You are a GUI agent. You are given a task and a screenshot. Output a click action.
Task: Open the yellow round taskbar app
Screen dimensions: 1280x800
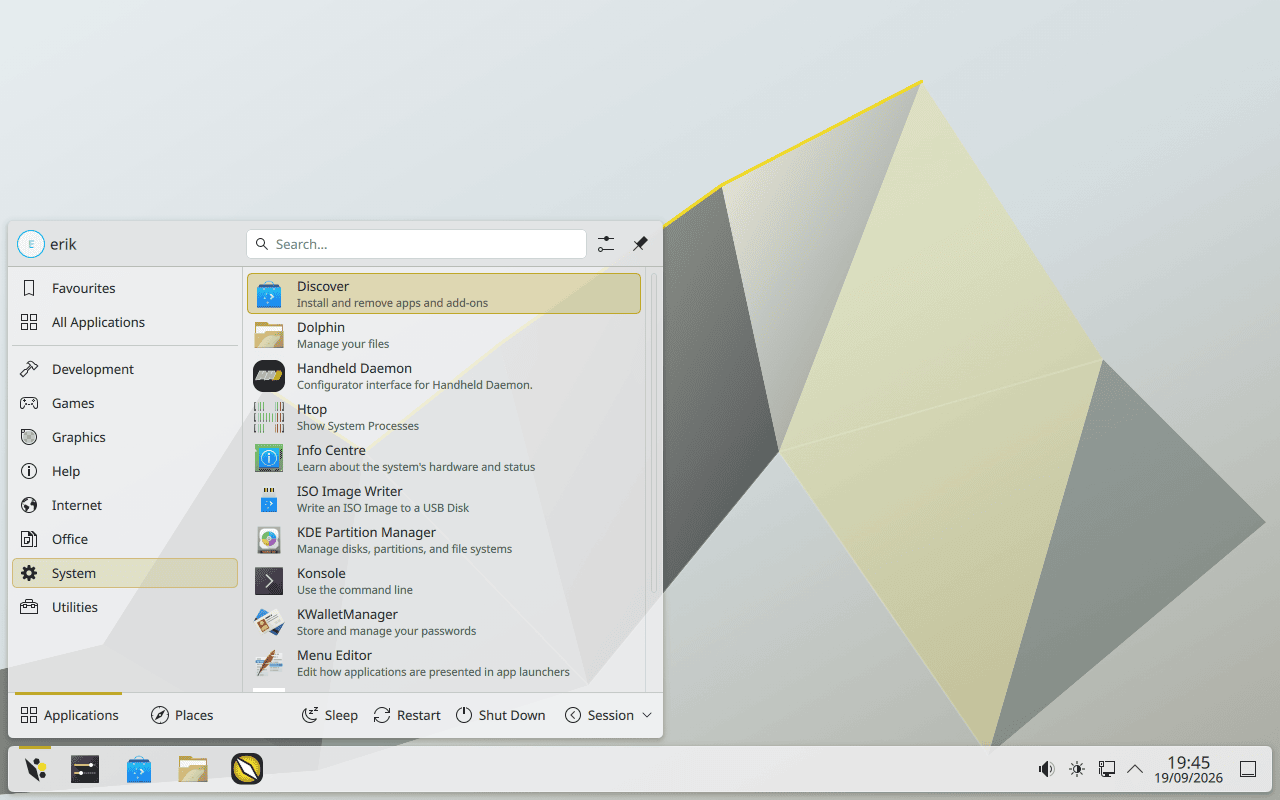pos(247,769)
